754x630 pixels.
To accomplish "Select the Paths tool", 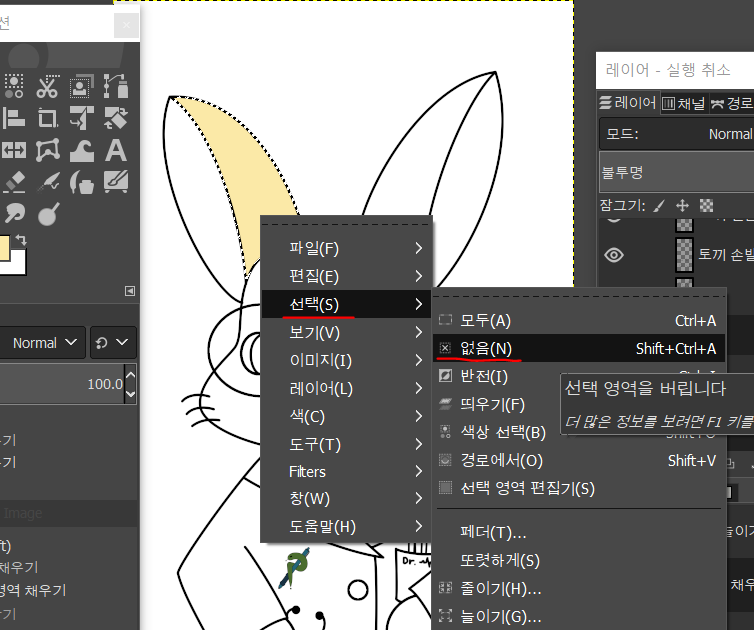I will pyautogui.click(x=115, y=87).
